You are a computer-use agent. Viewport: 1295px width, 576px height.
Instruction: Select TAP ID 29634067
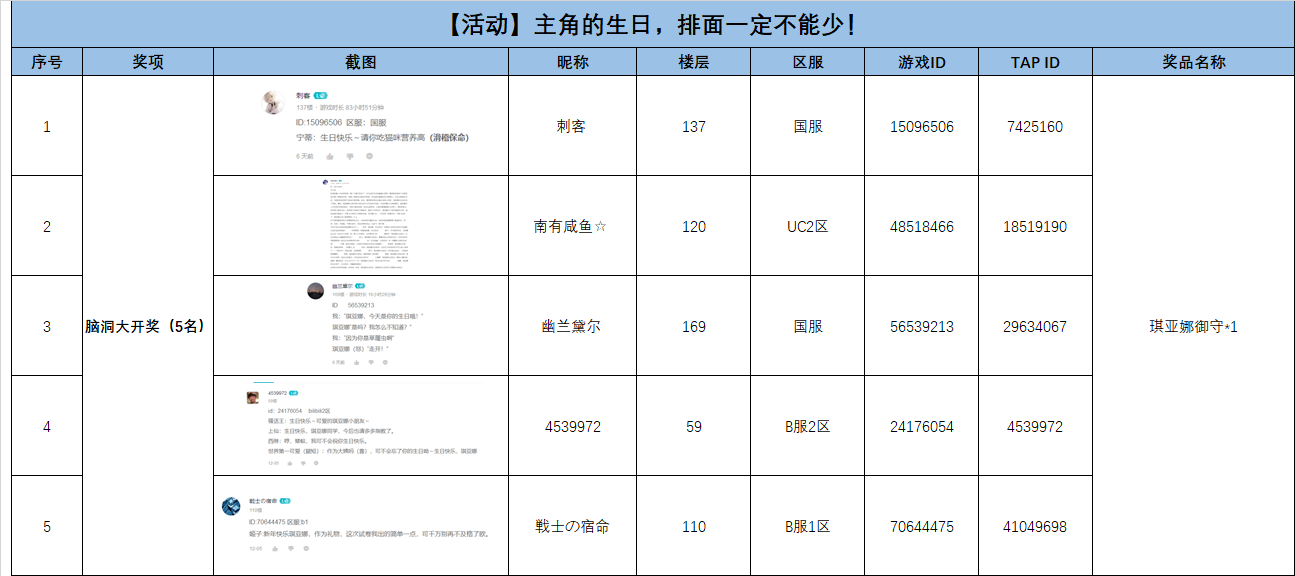pyautogui.click(x=1035, y=326)
